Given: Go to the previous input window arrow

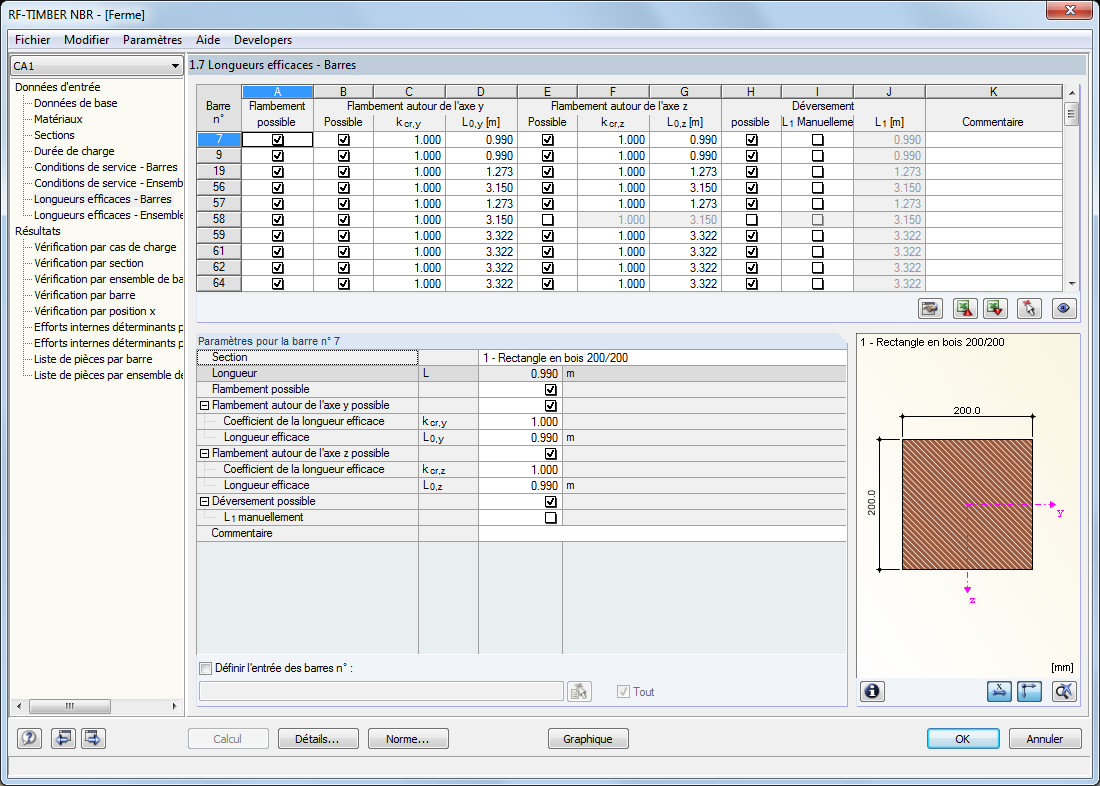Looking at the screenshot, I should pyautogui.click(x=62, y=739).
